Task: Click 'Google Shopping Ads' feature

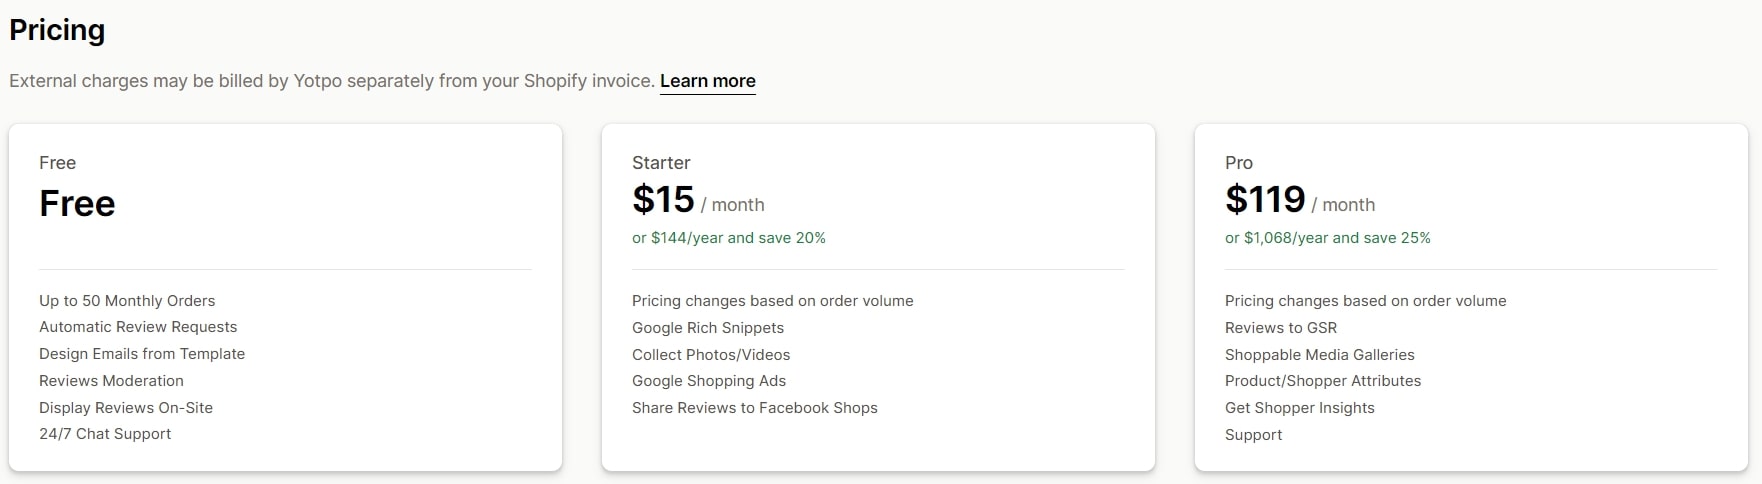Action: coord(709,381)
